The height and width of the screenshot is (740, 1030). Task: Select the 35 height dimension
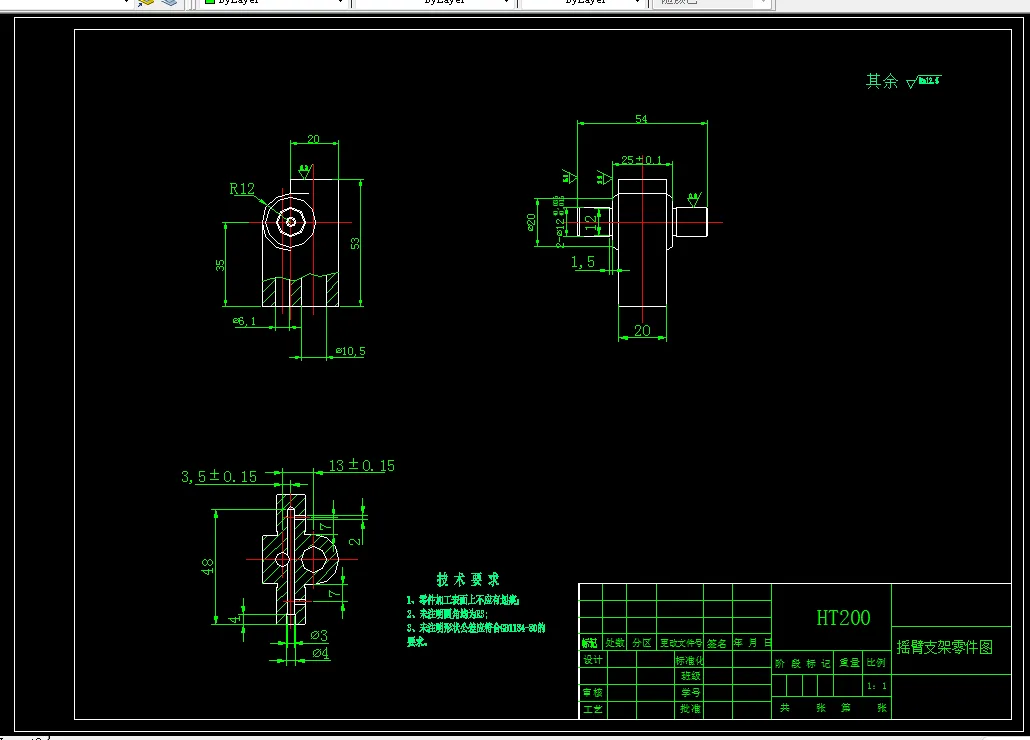219,265
